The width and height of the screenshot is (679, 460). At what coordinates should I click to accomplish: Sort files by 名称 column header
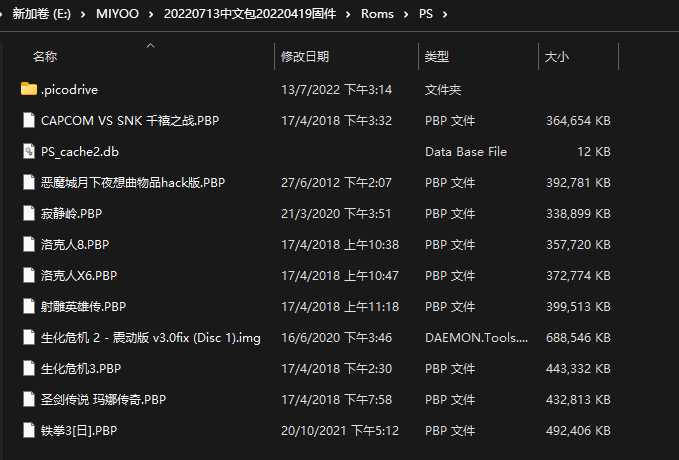pyautogui.click(x=45, y=57)
